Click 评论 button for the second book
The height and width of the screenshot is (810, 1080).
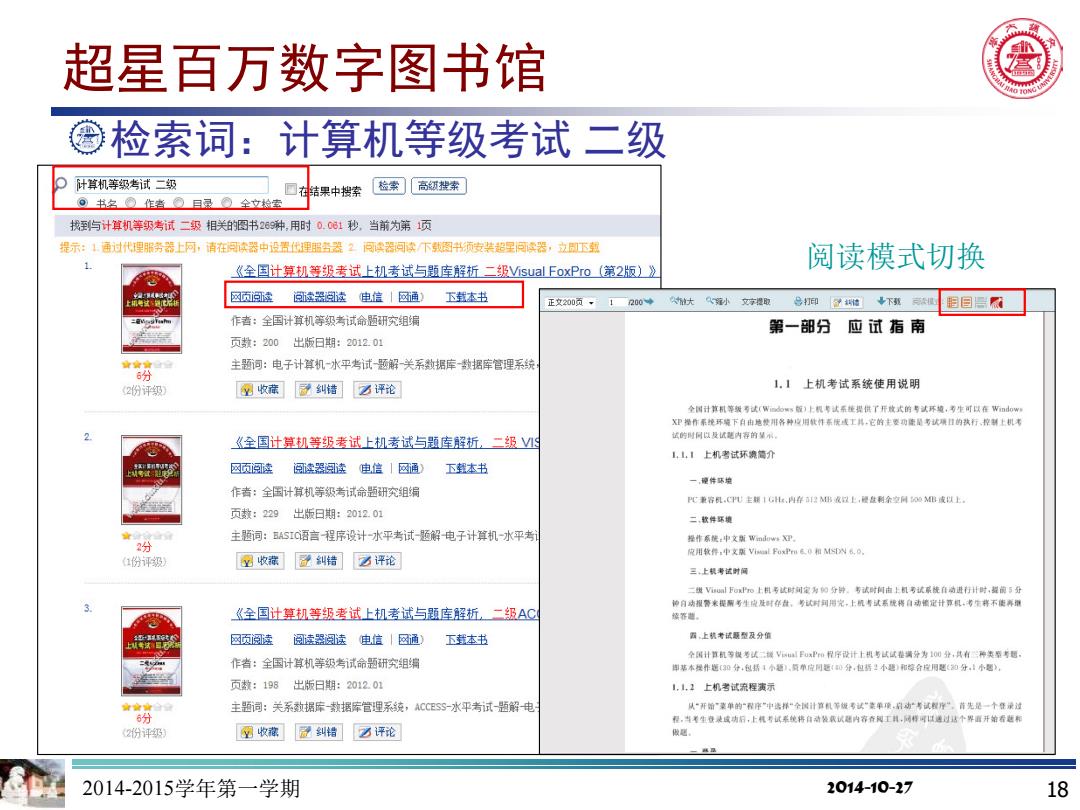377,561
